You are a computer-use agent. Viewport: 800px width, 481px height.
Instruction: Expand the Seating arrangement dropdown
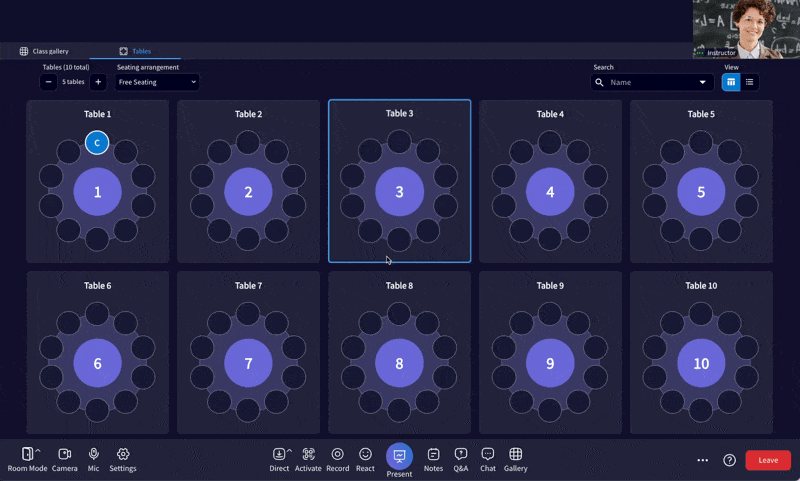point(157,82)
